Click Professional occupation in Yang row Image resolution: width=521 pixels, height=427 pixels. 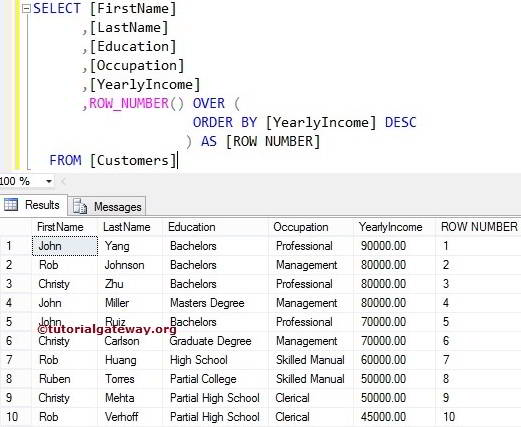[x=311, y=246]
